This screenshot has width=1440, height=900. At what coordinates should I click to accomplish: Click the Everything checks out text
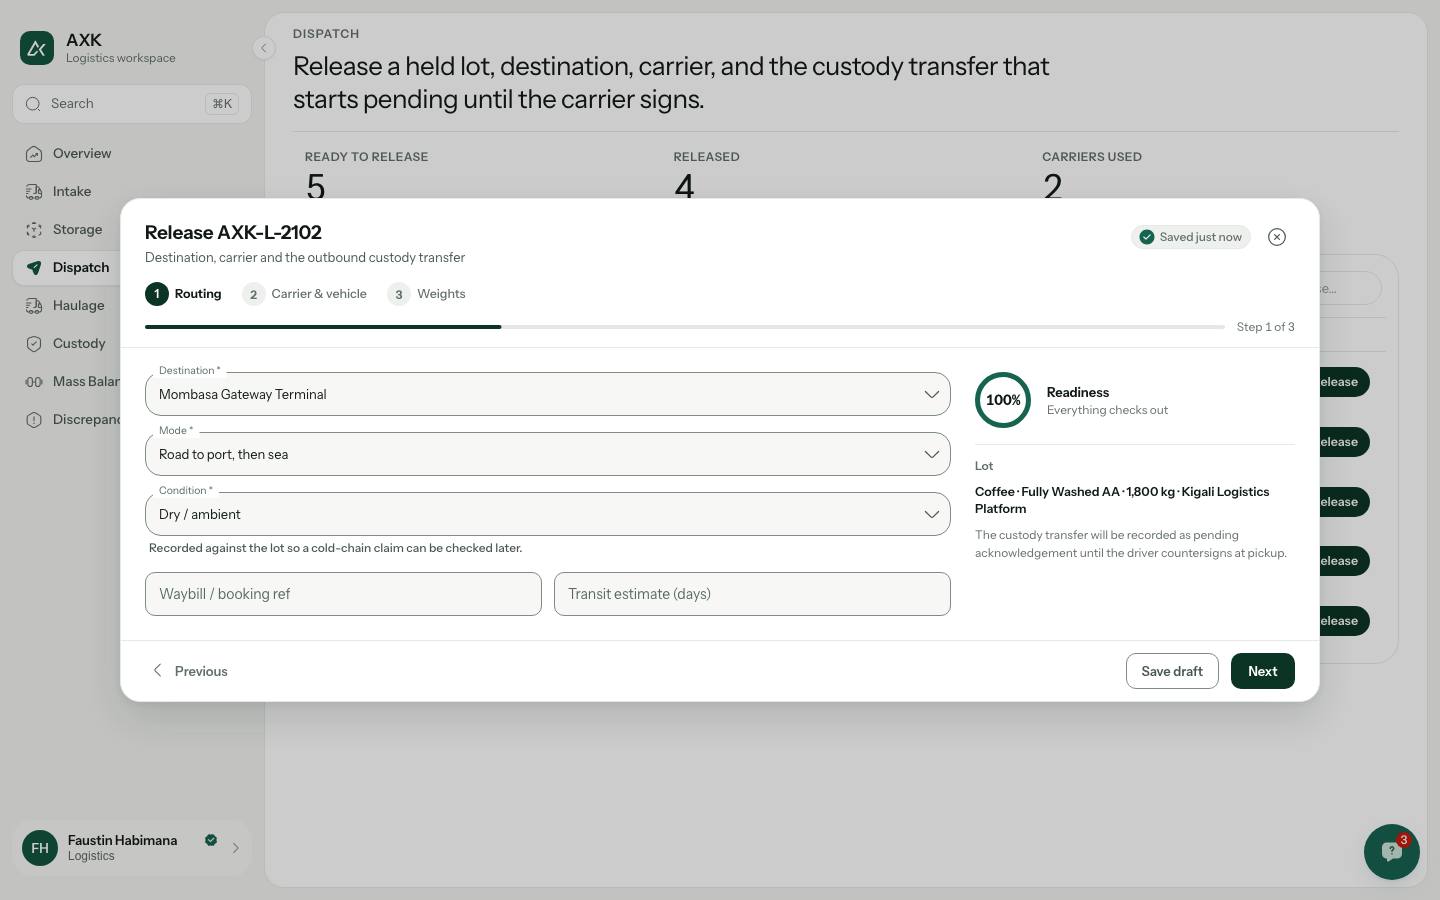1107,410
